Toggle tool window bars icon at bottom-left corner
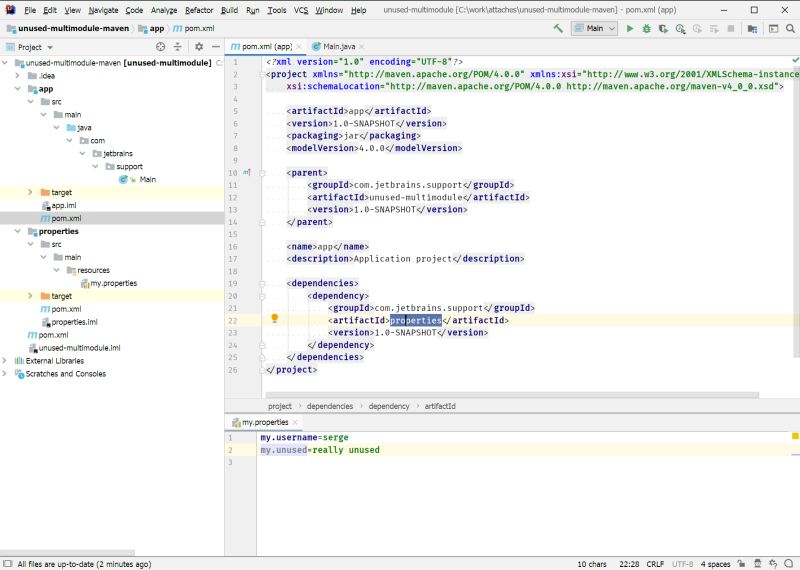The width and height of the screenshot is (800, 570). 8,564
